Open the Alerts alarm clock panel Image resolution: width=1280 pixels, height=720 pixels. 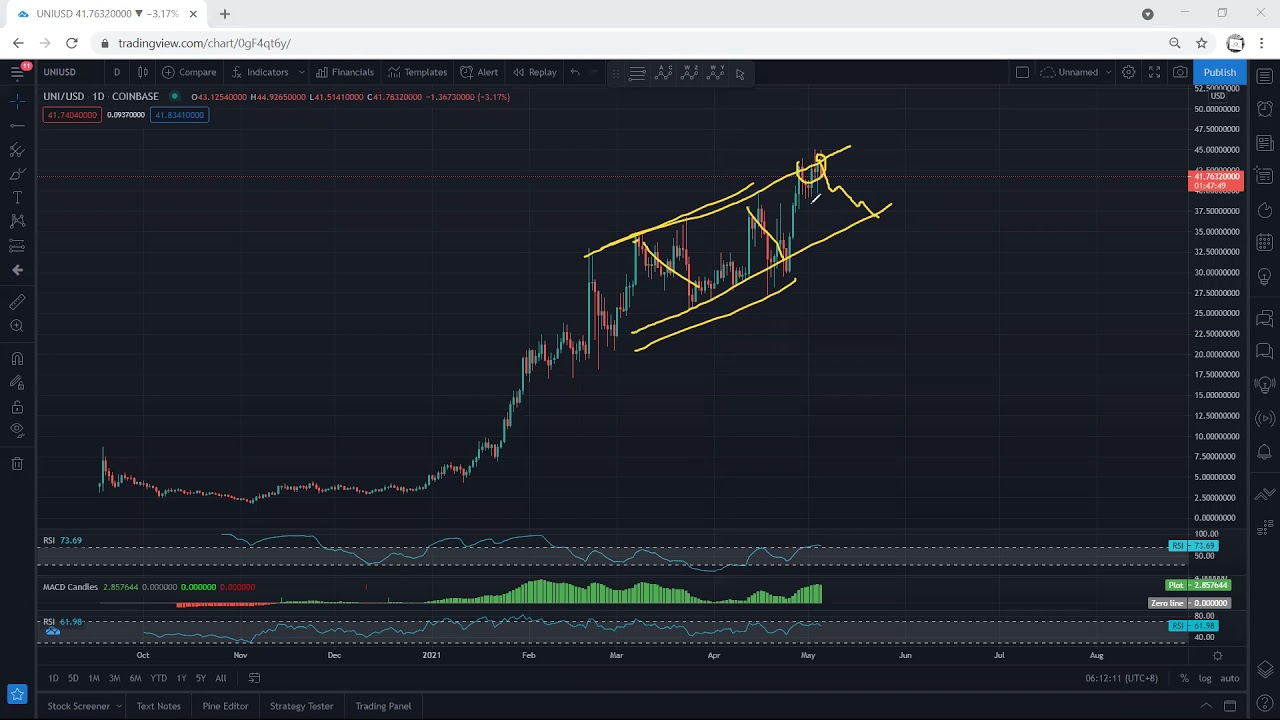(x=1265, y=108)
